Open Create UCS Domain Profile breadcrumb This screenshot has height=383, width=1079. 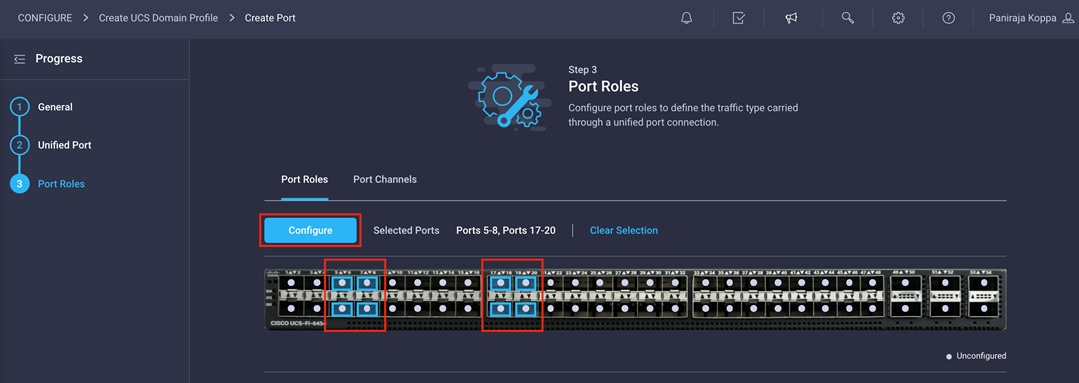tap(158, 18)
